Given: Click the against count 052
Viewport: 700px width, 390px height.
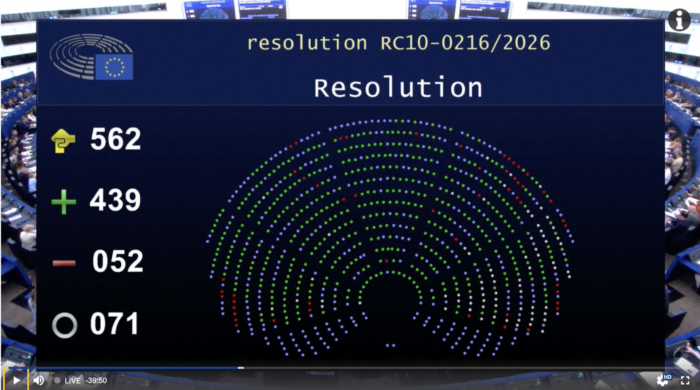Looking at the screenshot, I should click(x=118, y=261).
